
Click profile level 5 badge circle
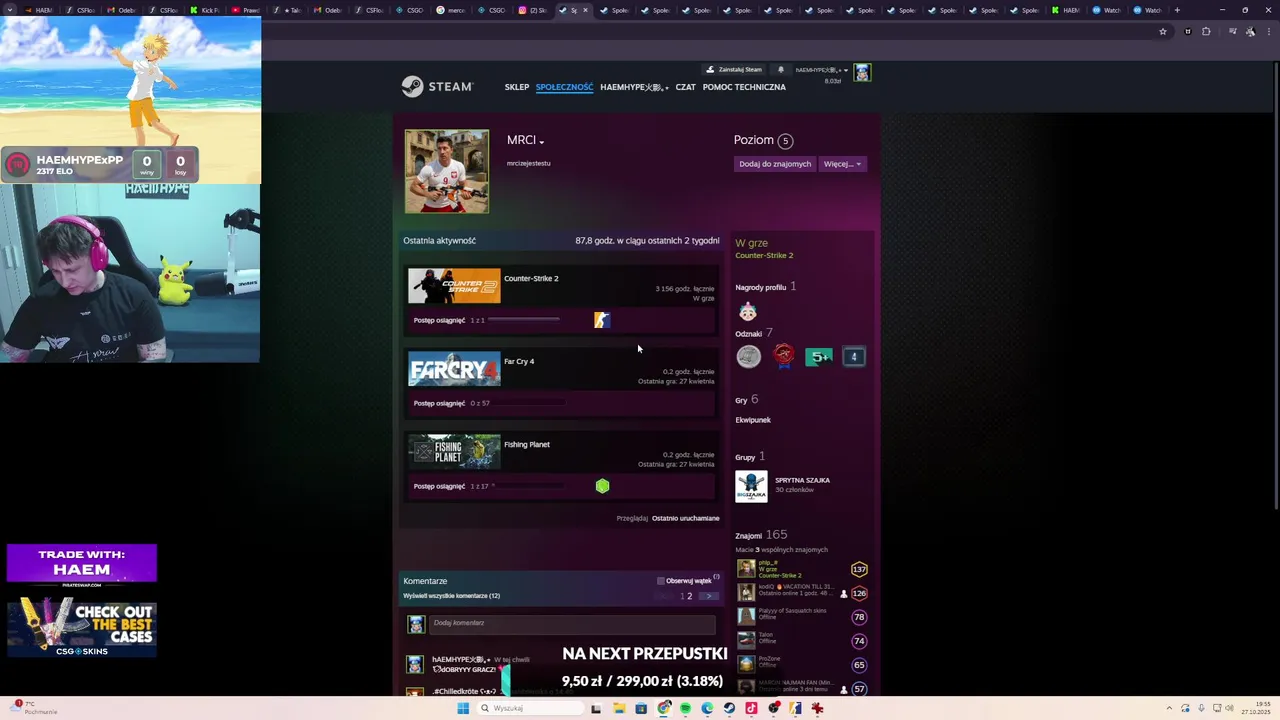[785, 141]
